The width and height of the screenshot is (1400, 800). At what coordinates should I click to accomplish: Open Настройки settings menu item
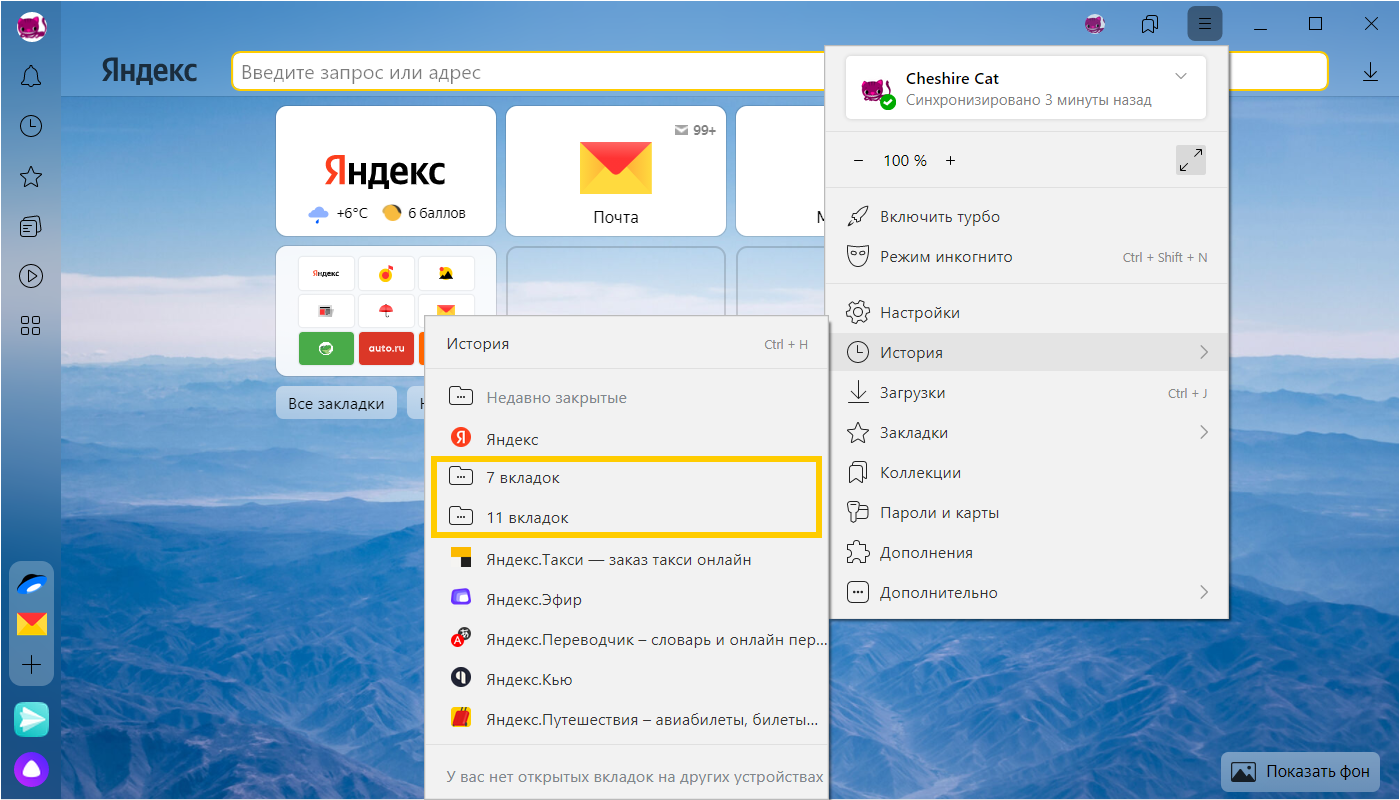pyautogui.click(x=1027, y=313)
